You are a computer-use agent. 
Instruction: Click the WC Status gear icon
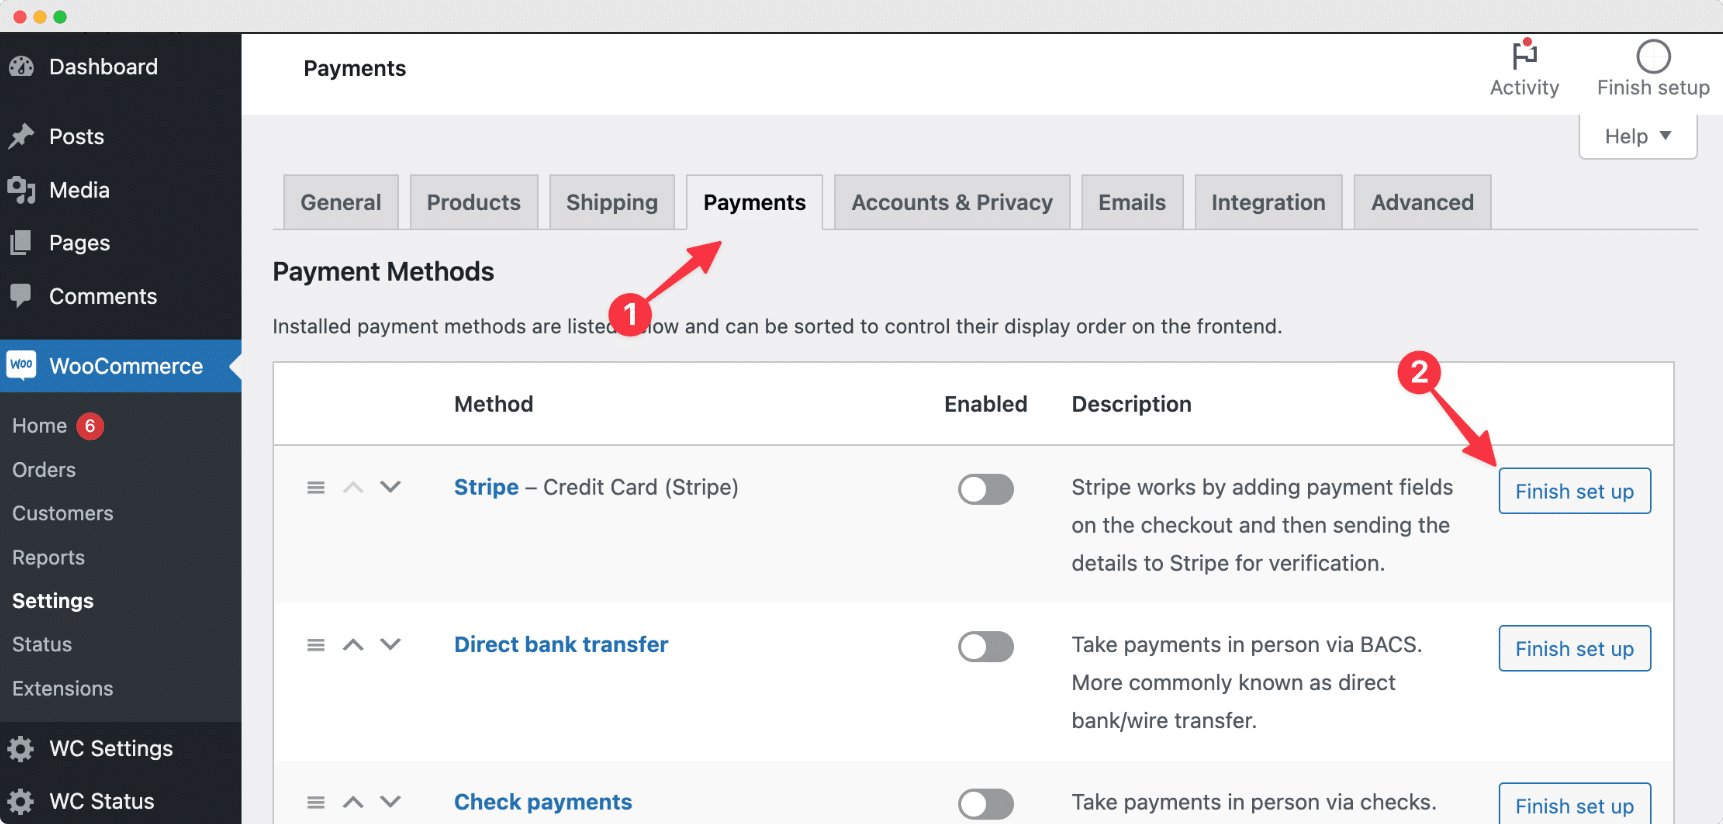(x=22, y=800)
